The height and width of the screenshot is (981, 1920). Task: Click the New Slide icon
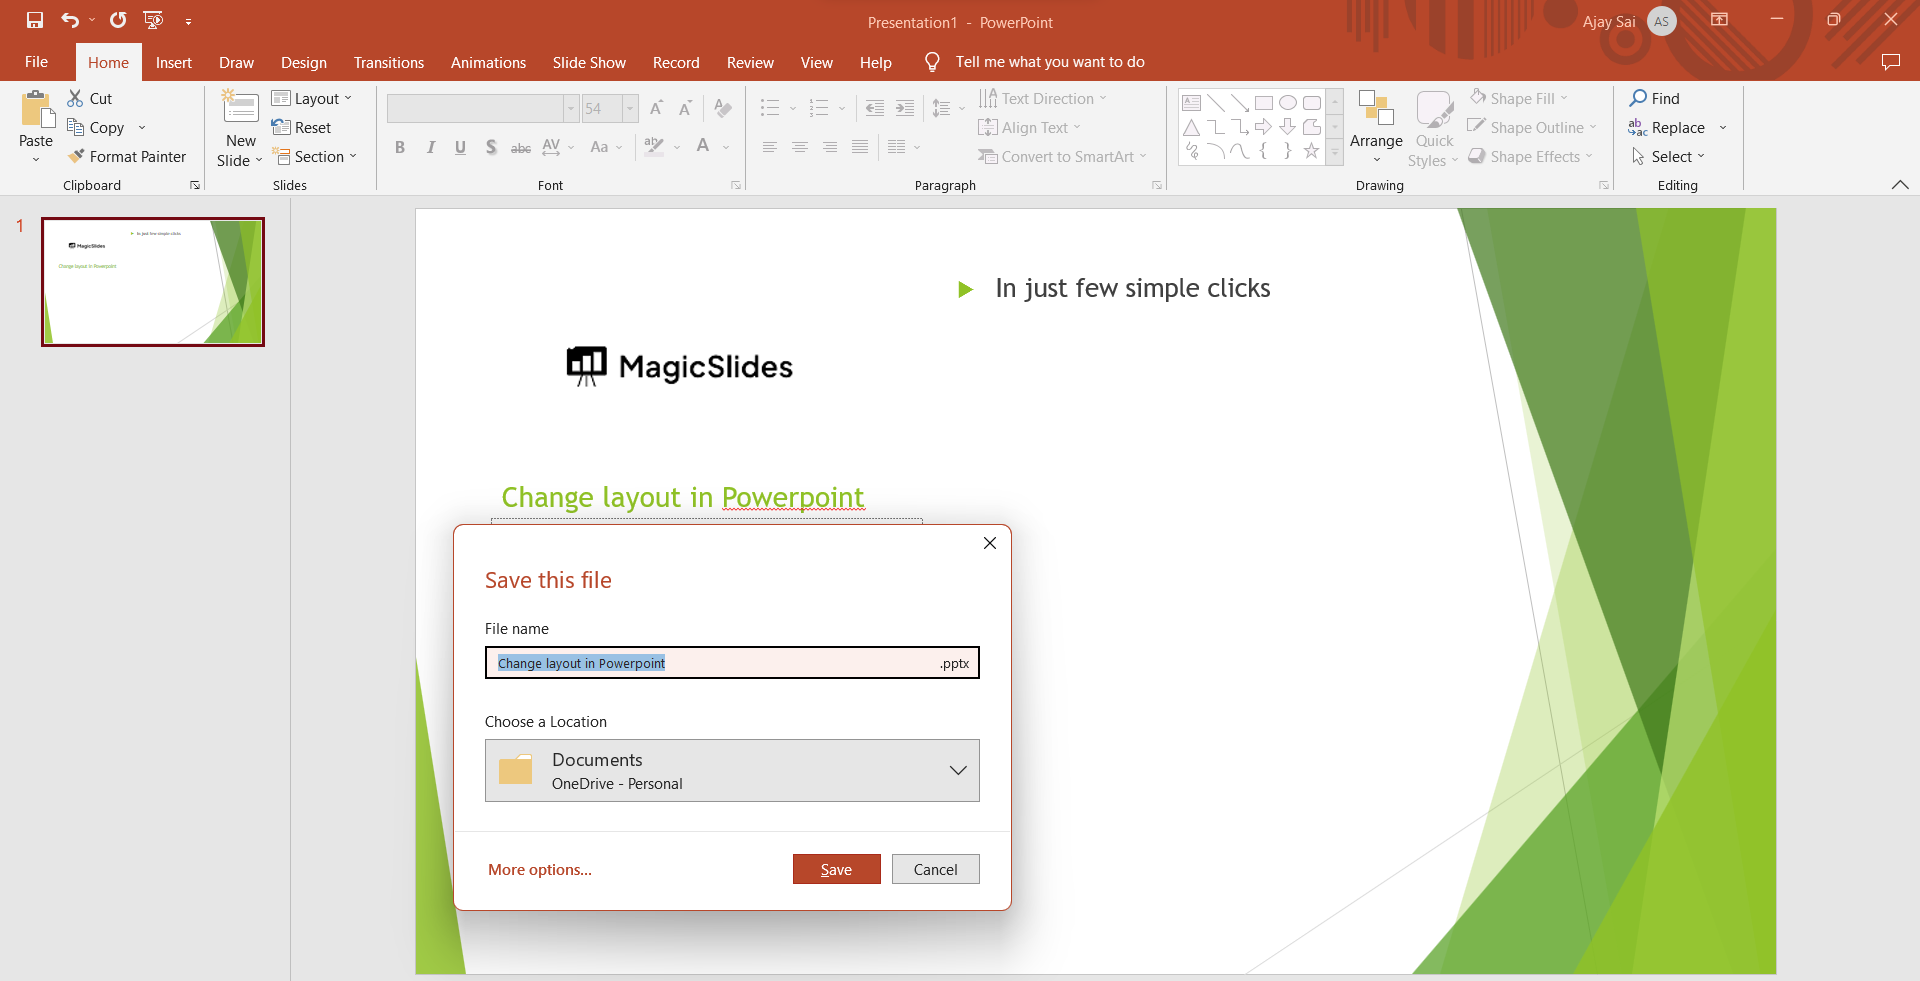pyautogui.click(x=240, y=108)
